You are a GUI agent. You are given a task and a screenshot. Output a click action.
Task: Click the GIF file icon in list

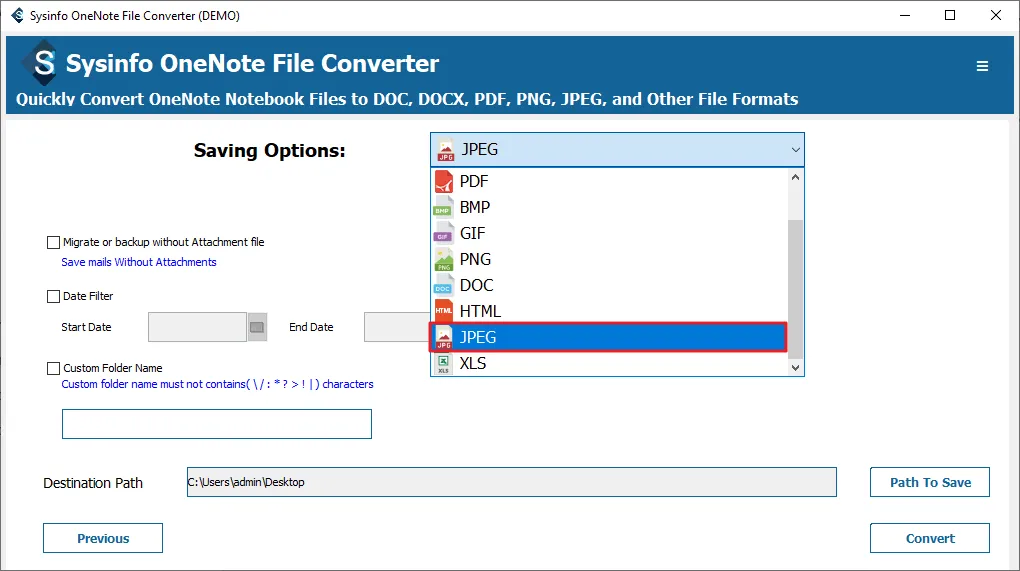pos(444,233)
